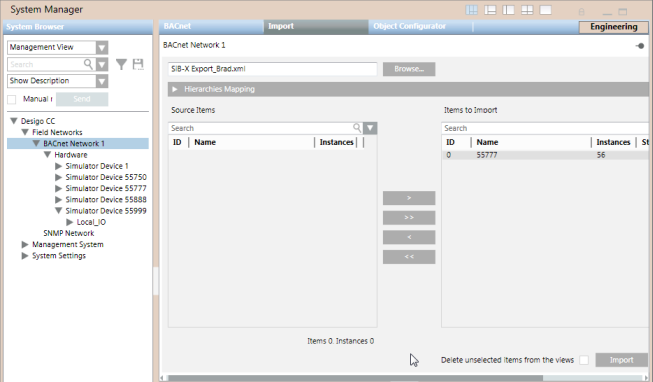Select the single-pane layout icon
The height and width of the screenshot is (382, 653).
click(546, 10)
